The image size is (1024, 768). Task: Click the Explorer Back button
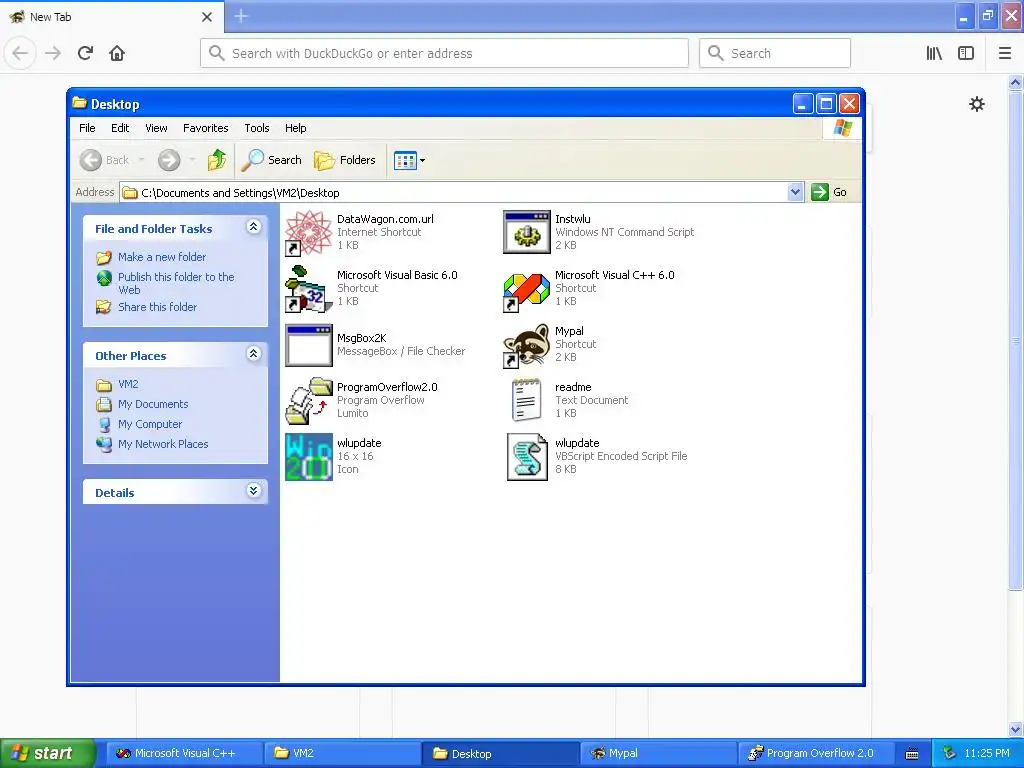click(x=105, y=160)
